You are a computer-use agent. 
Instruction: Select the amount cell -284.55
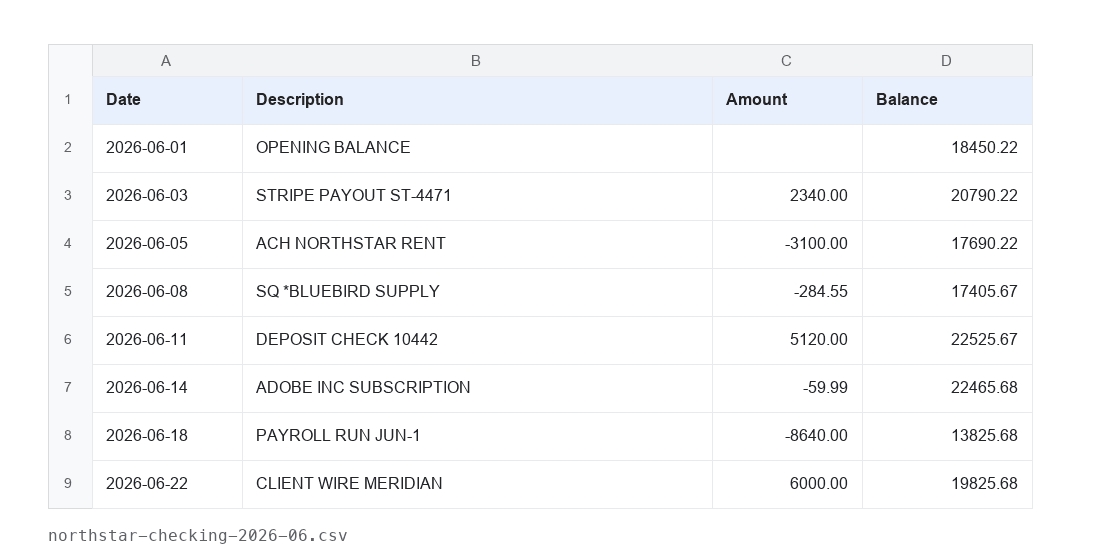[787, 292]
